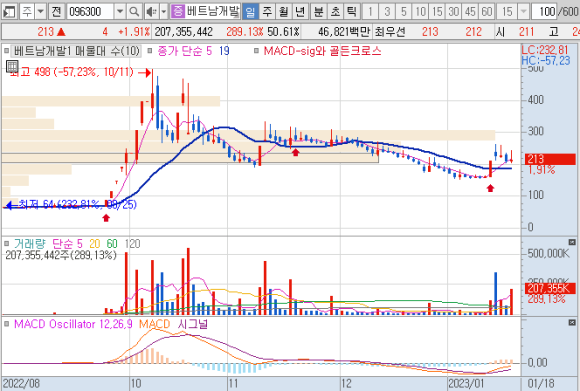Open dropdown arrow next to '주' button
This screenshot has width=580, height=391.
[x=41, y=12]
